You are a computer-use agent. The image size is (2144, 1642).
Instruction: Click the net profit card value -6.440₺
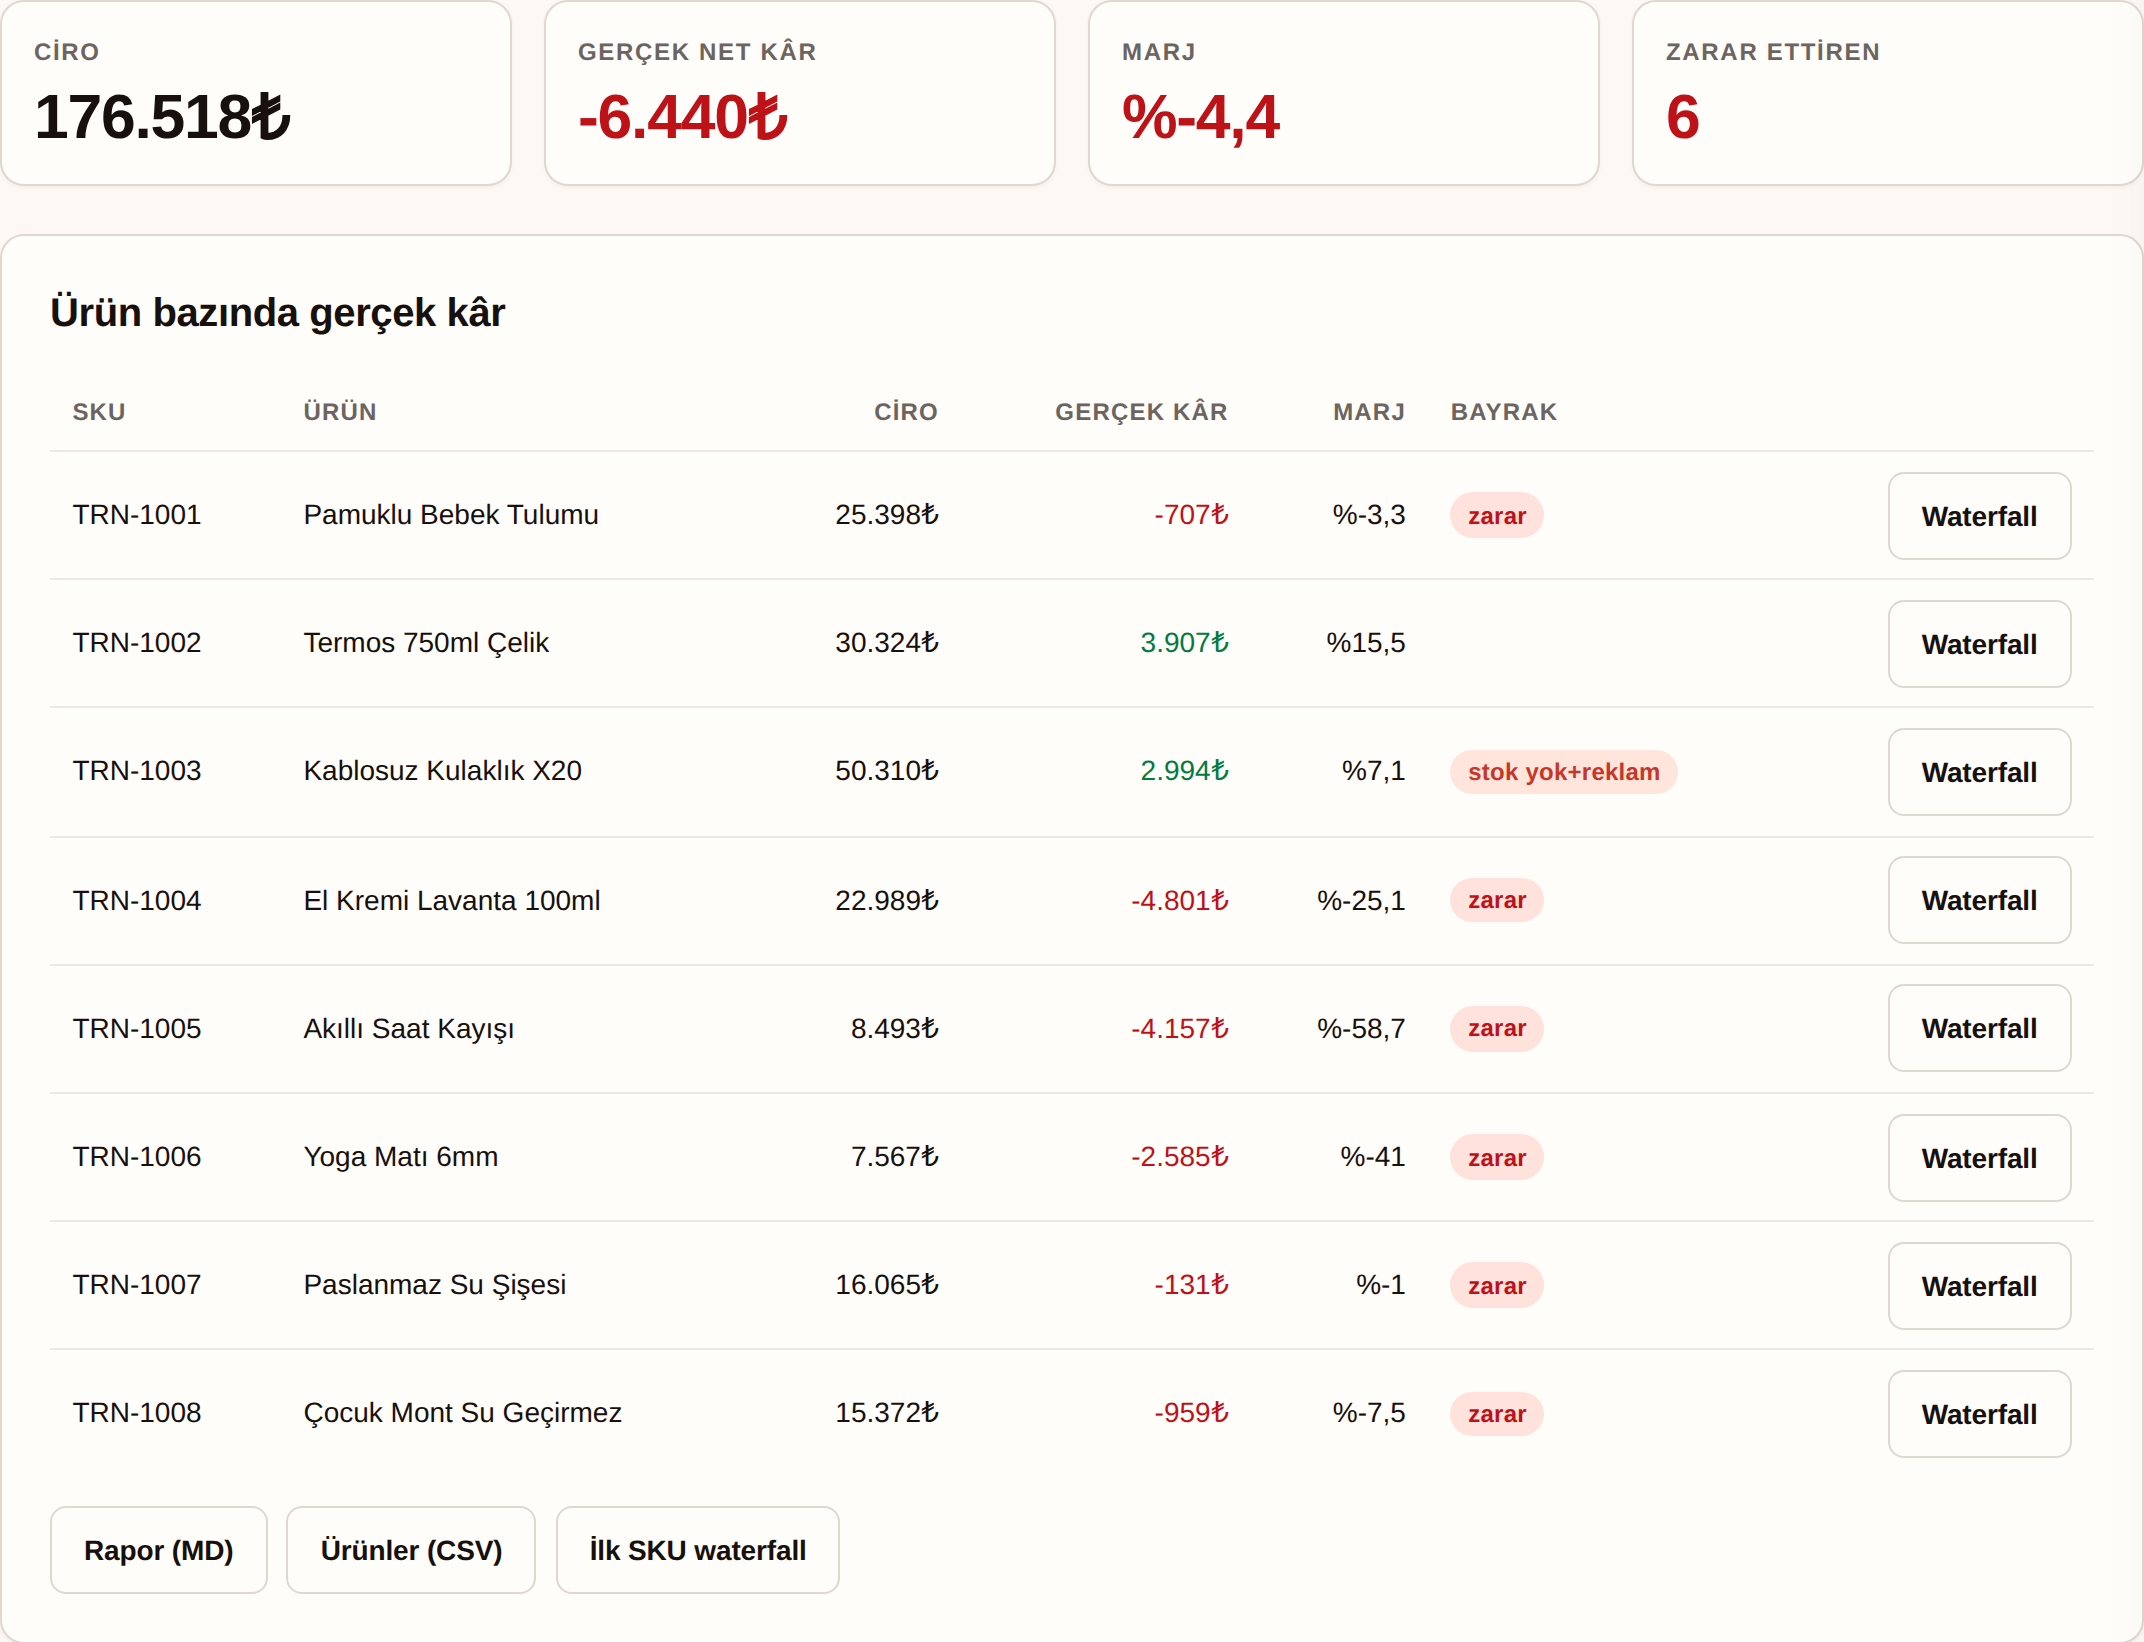pyautogui.click(x=683, y=117)
